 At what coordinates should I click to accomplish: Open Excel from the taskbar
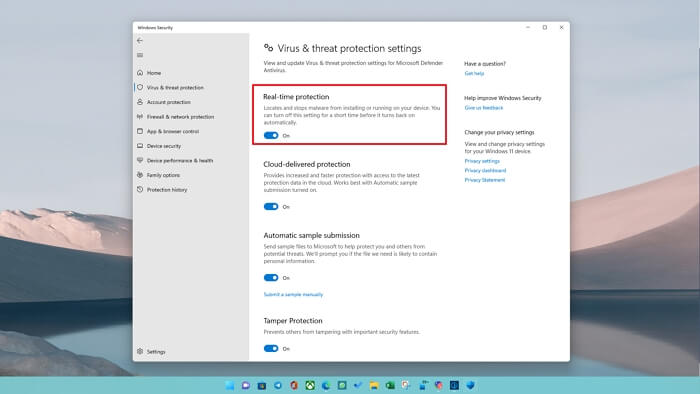pos(390,385)
